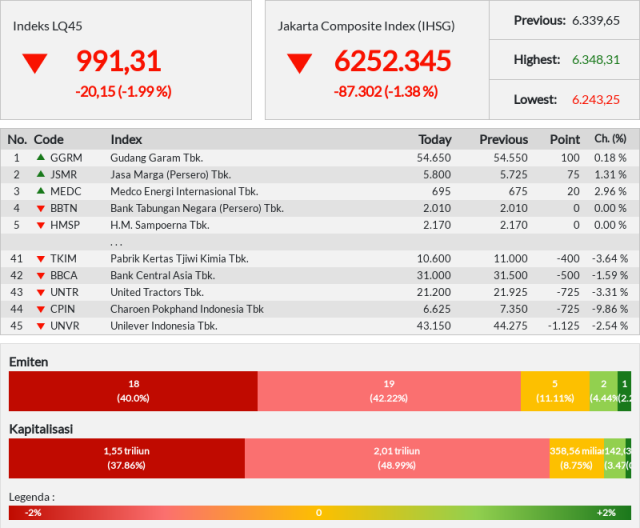The image size is (640, 528).
Task: Select the 2,01 triliun Kapitalisasi segment
Action: click(397, 458)
